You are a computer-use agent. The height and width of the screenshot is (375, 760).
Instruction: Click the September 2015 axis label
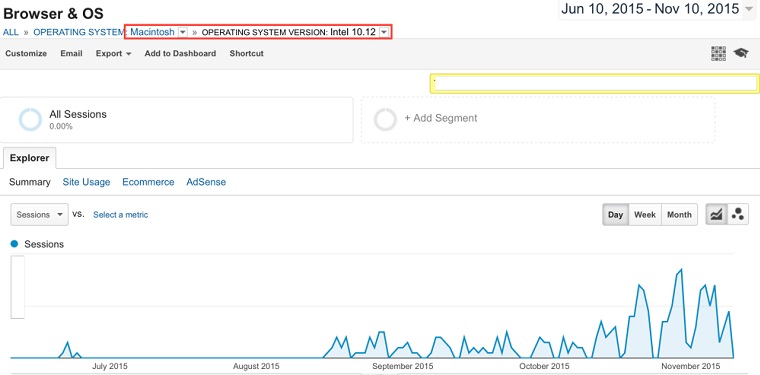403,366
